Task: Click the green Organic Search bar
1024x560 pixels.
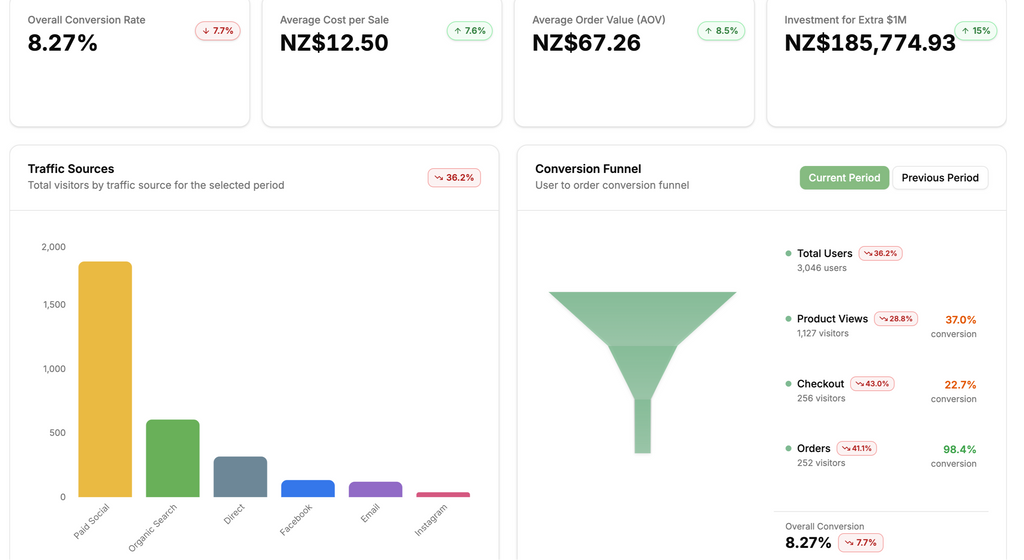Action: click(x=173, y=458)
